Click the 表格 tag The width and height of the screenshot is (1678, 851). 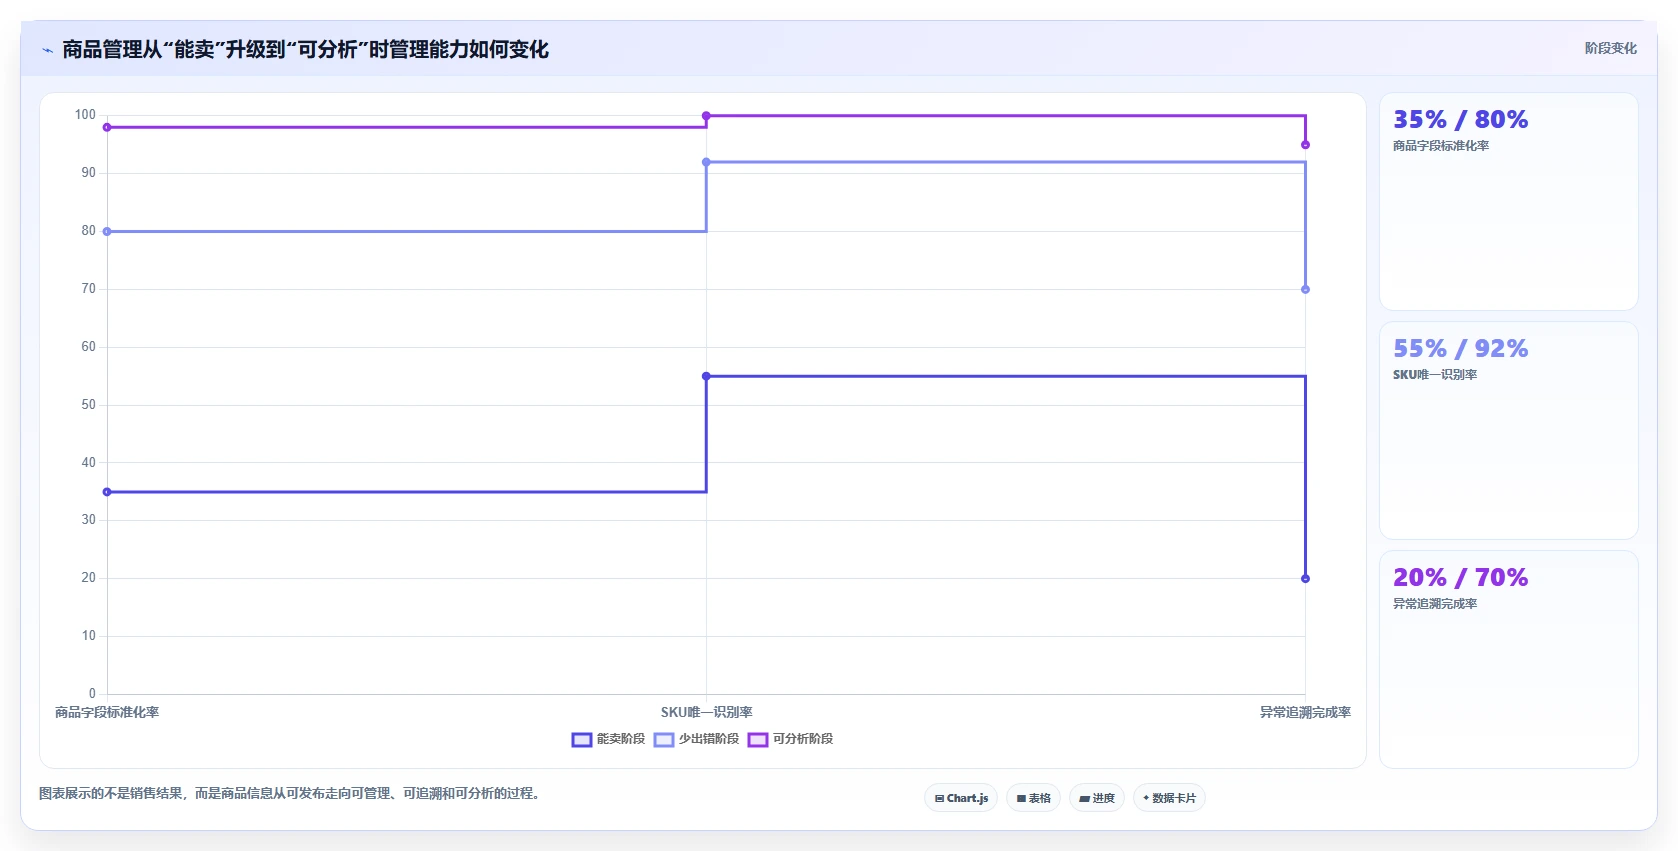pyautogui.click(x=1033, y=798)
